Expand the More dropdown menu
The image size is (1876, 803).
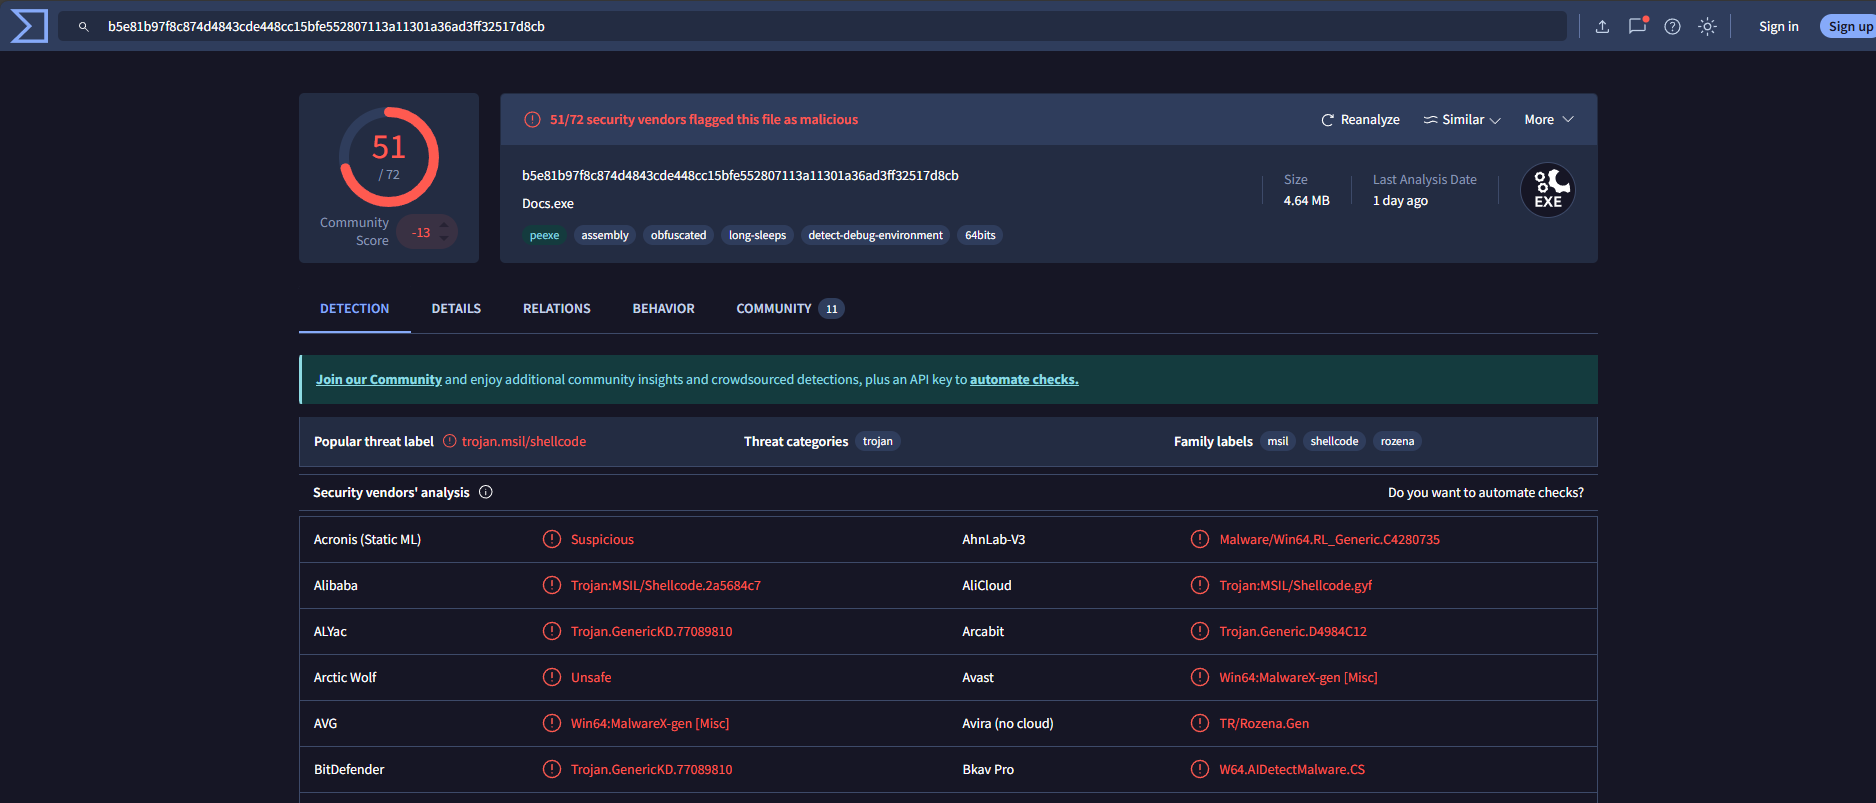pos(1548,120)
